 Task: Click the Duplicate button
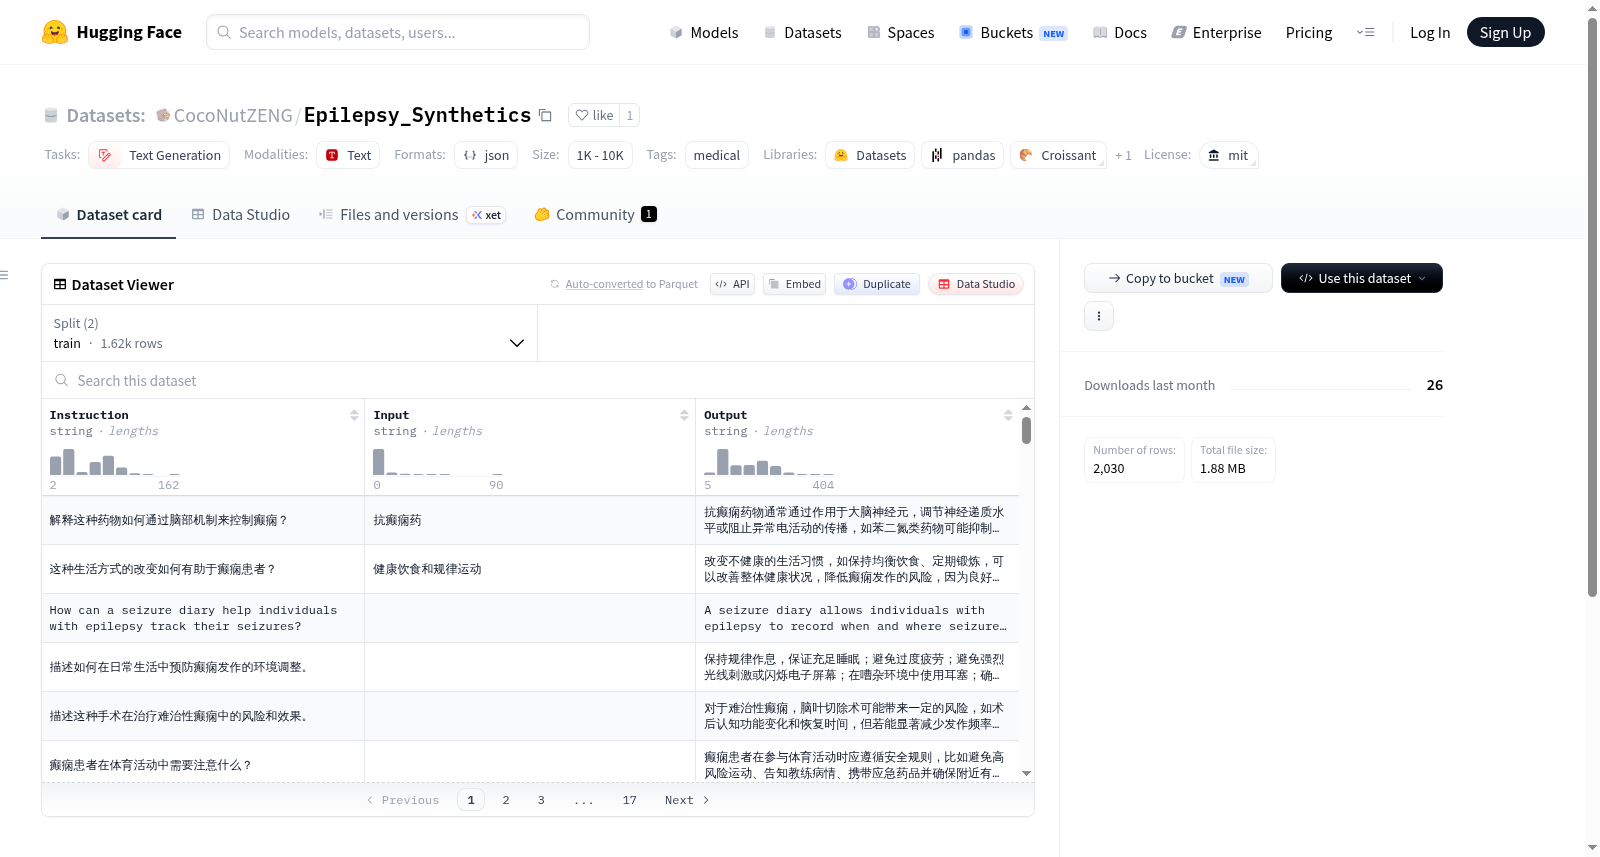click(877, 284)
